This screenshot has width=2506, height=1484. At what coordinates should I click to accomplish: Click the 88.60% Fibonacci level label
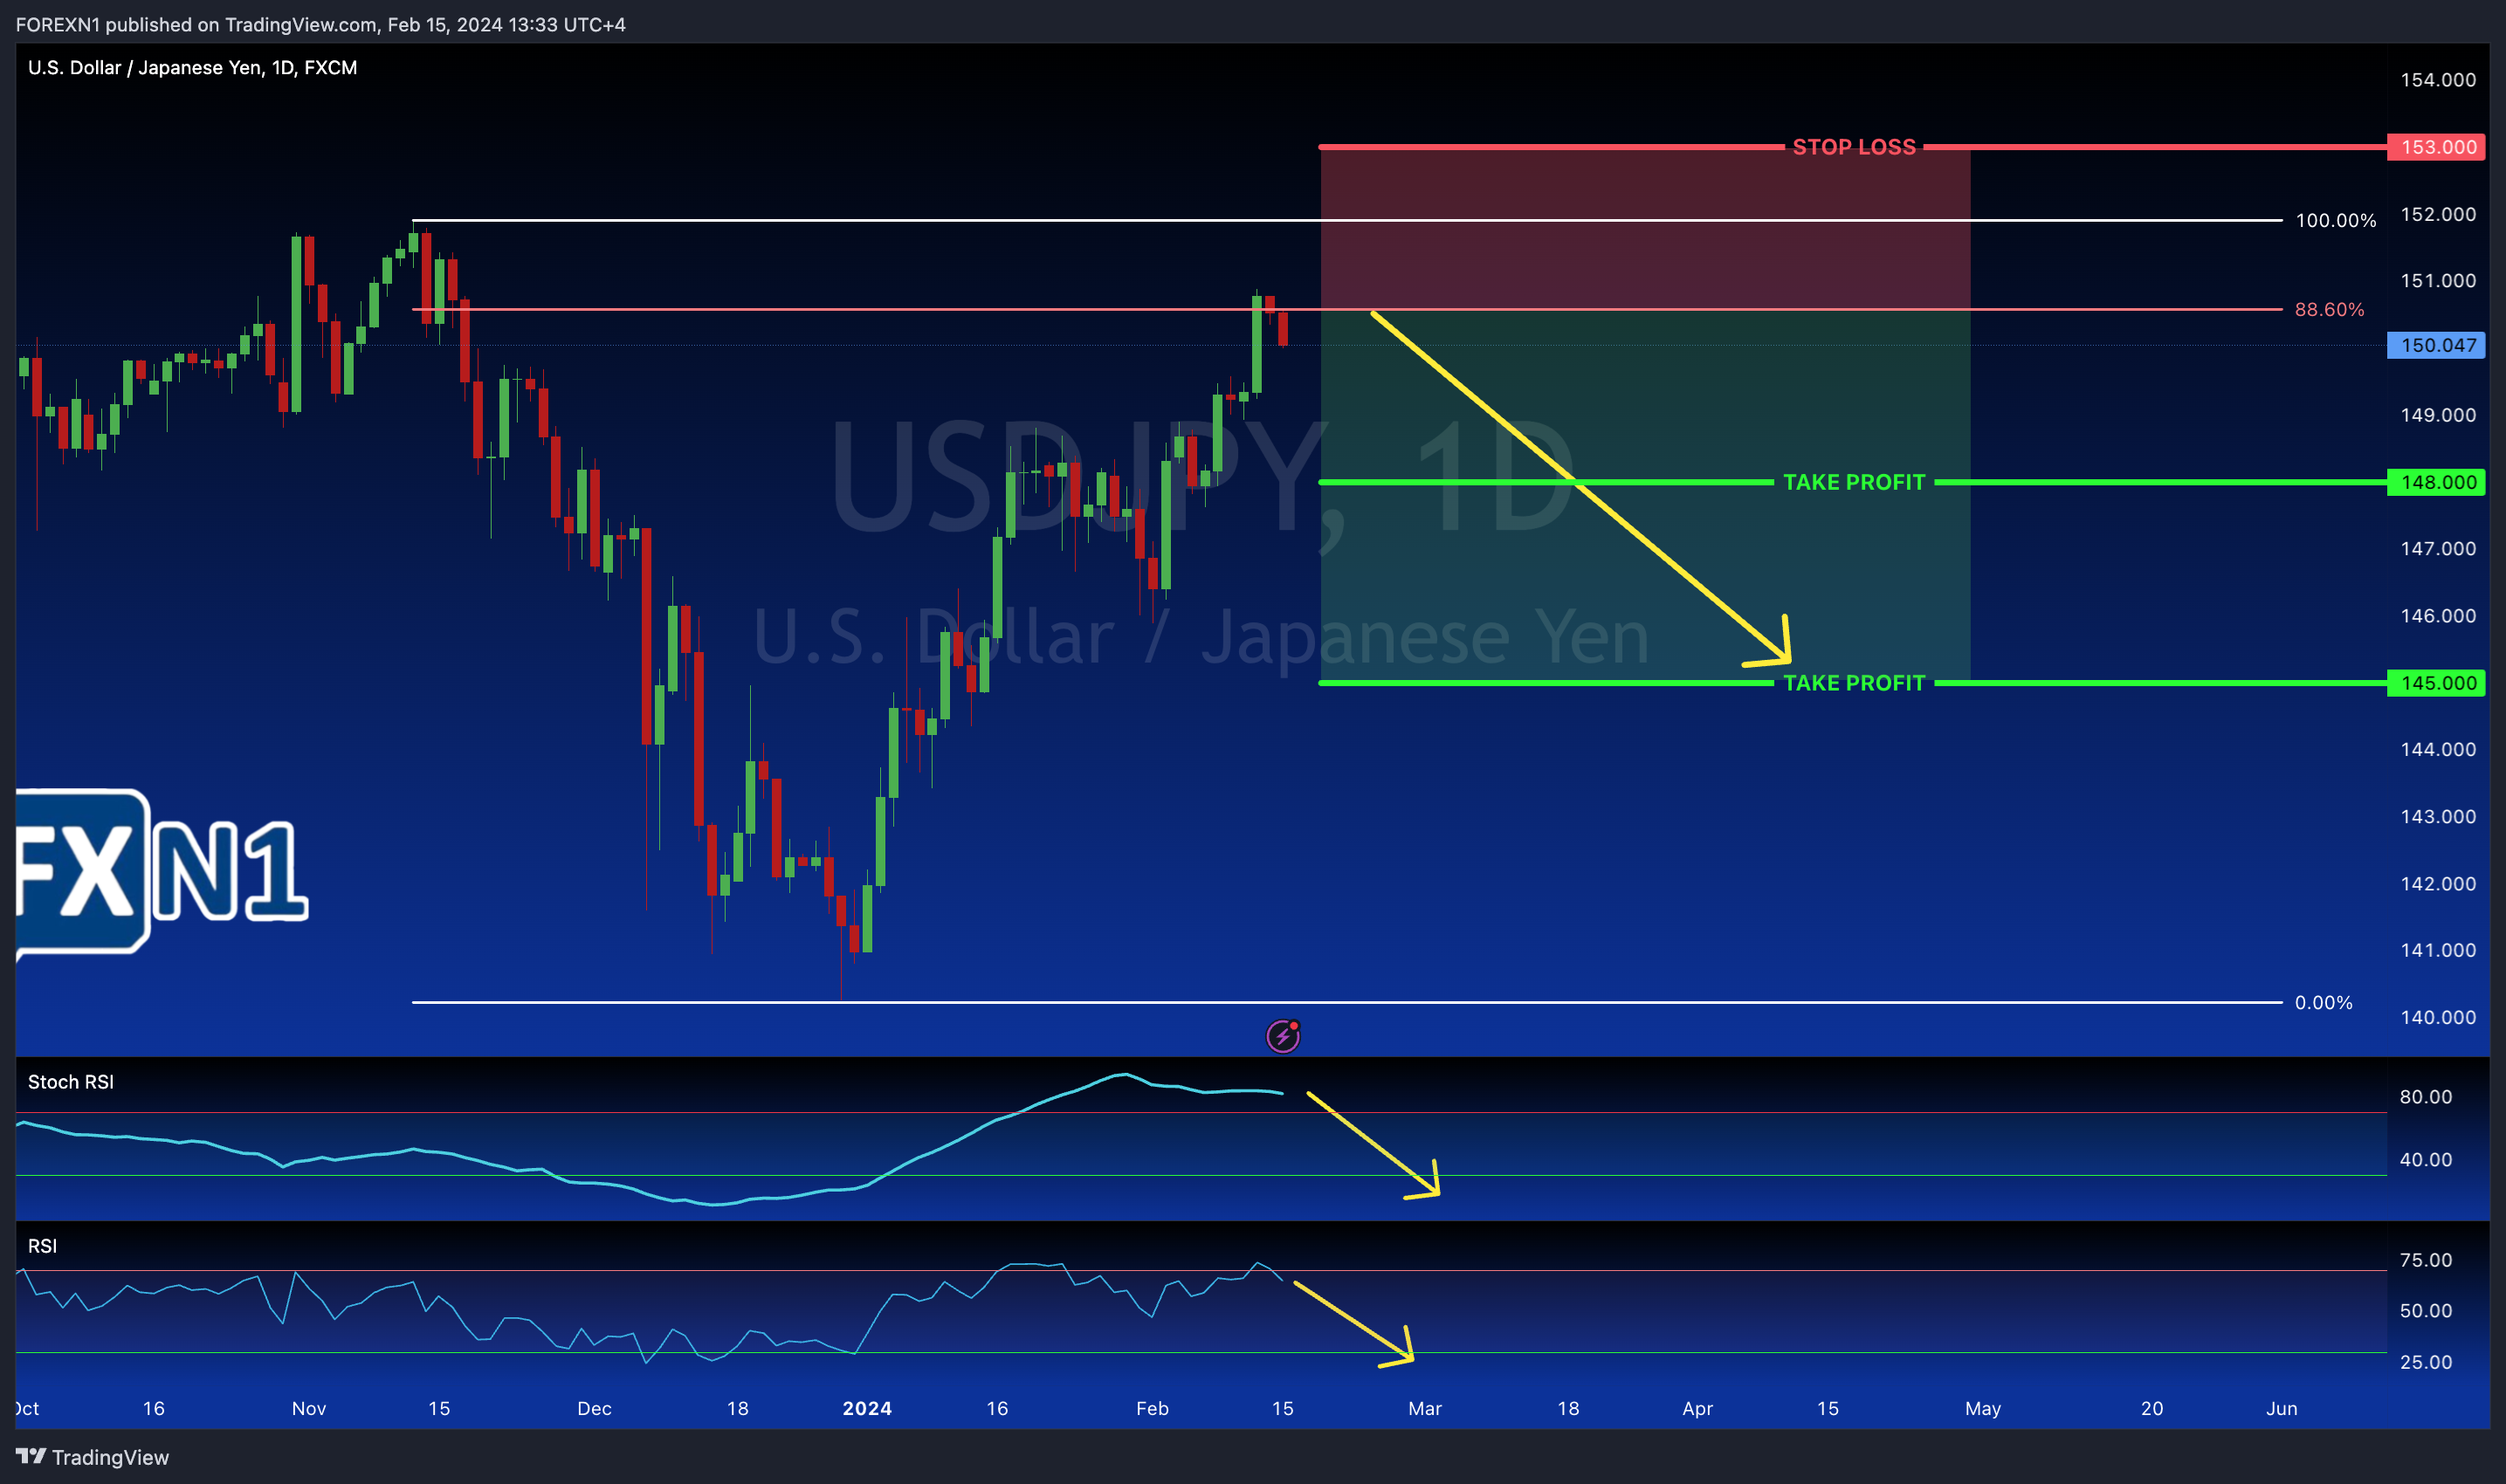(x=2329, y=309)
